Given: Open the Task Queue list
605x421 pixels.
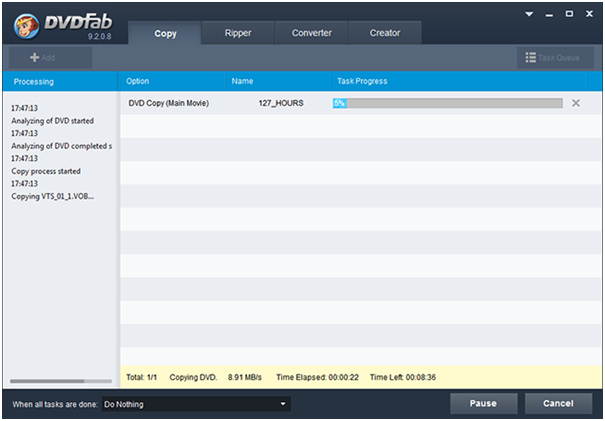Looking at the screenshot, I should 552,58.
